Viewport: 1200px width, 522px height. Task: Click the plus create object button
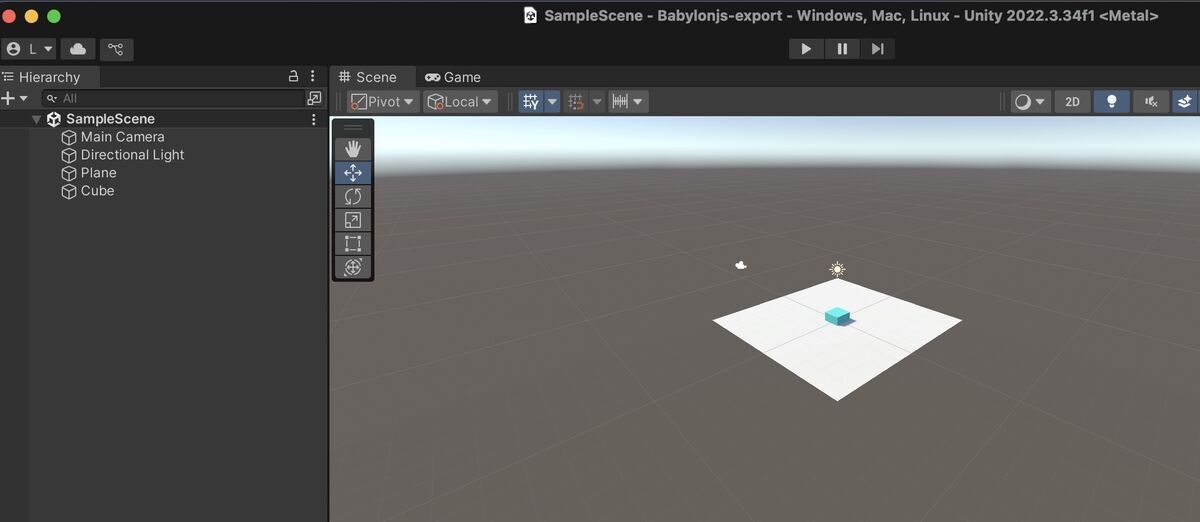[x=8, y=98]
